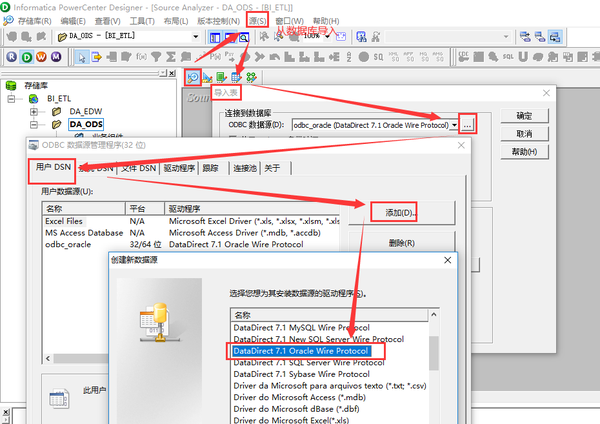The width and height of the screenshot is (600, 424).
Task: Click the U Union transformation icon
Action: pos(523,57)
